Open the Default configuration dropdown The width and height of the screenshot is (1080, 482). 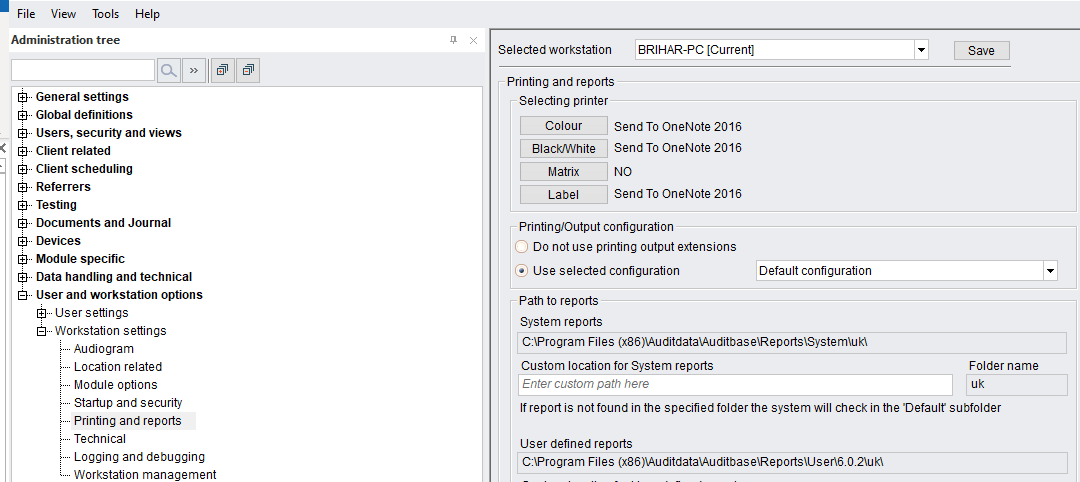[1050, 271]
